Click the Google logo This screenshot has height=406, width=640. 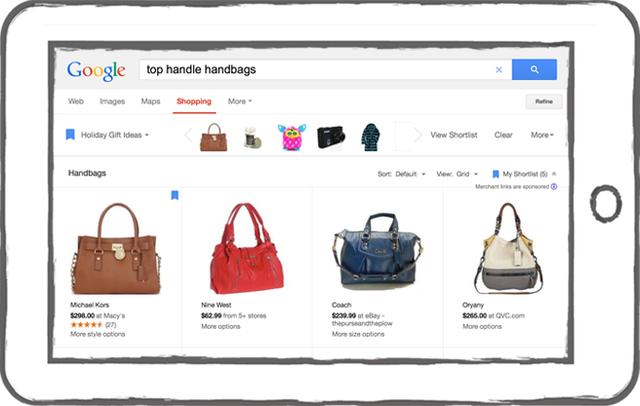96,71
